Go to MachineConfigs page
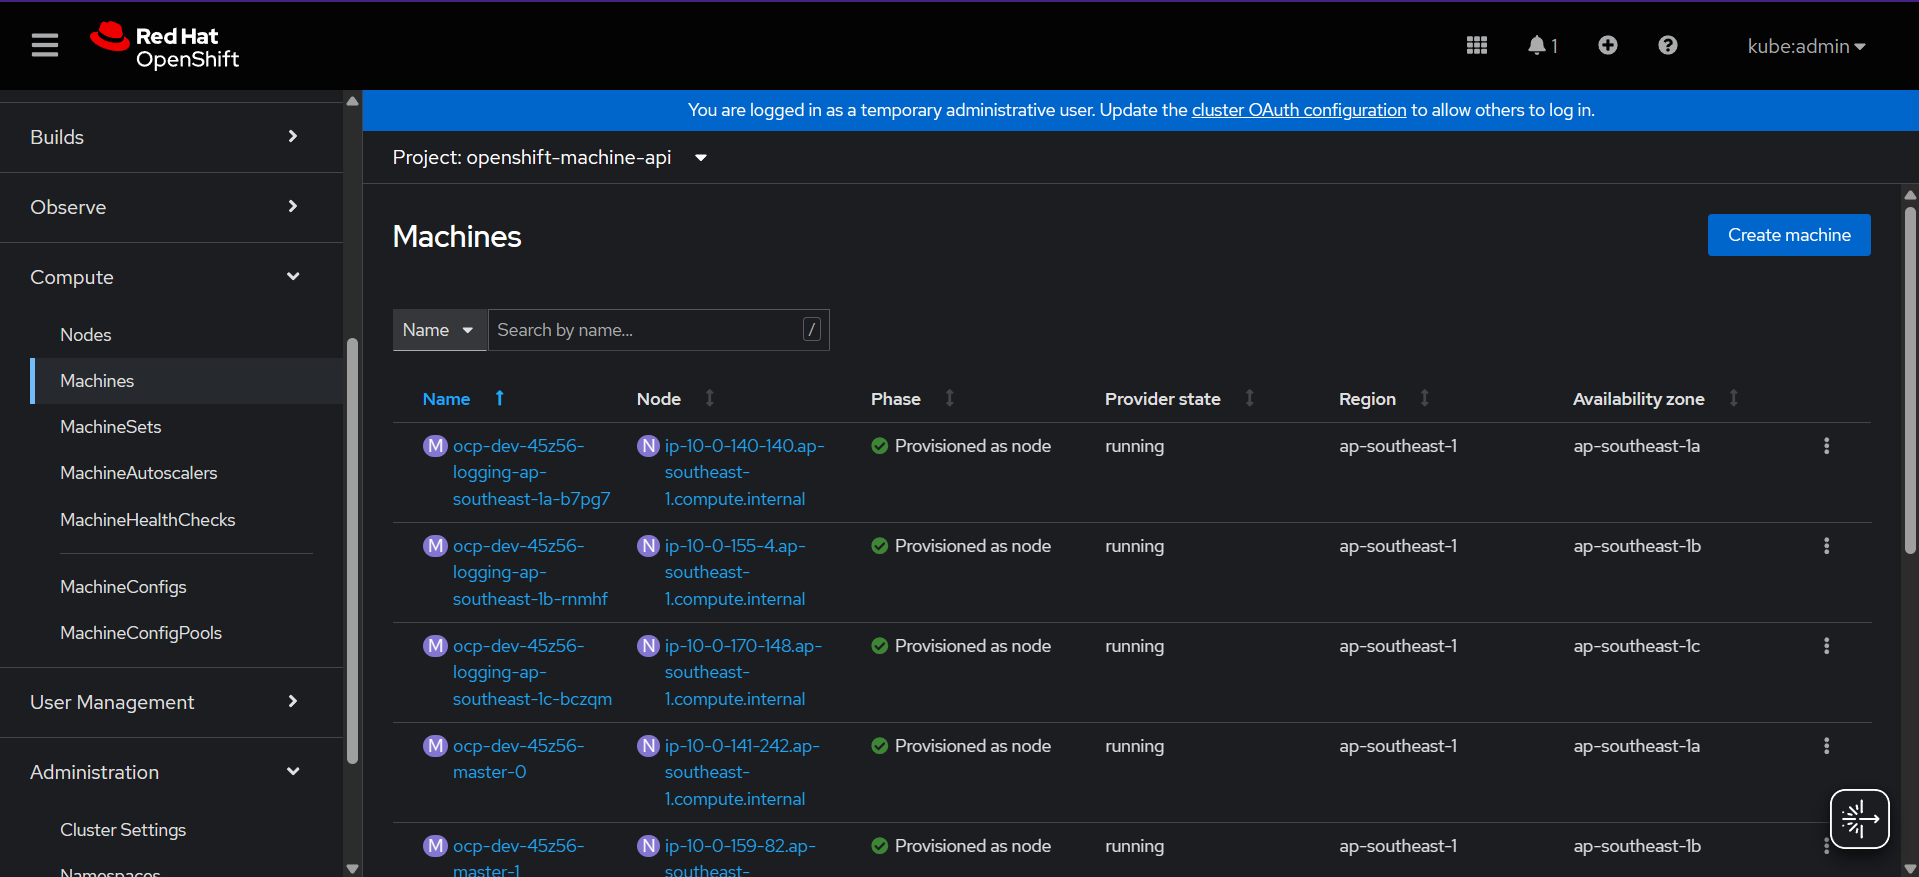The image size is (1919, 877). (123, 587)
